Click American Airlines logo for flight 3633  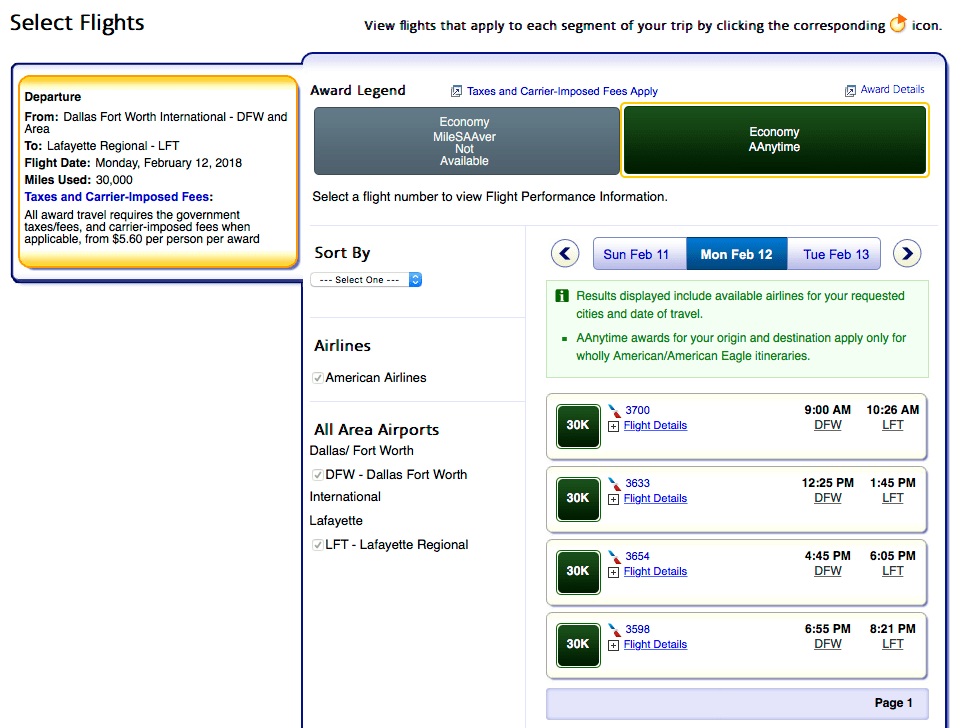(614, 483)
